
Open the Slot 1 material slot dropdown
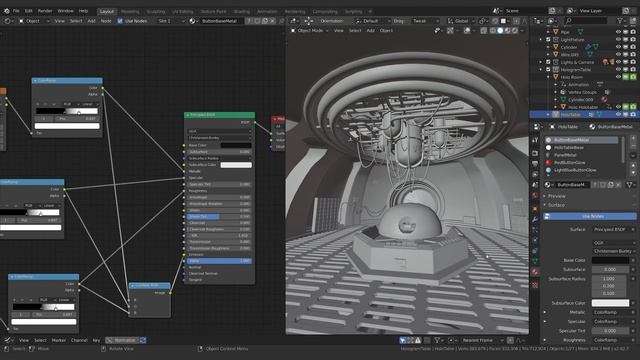[171, 21]
